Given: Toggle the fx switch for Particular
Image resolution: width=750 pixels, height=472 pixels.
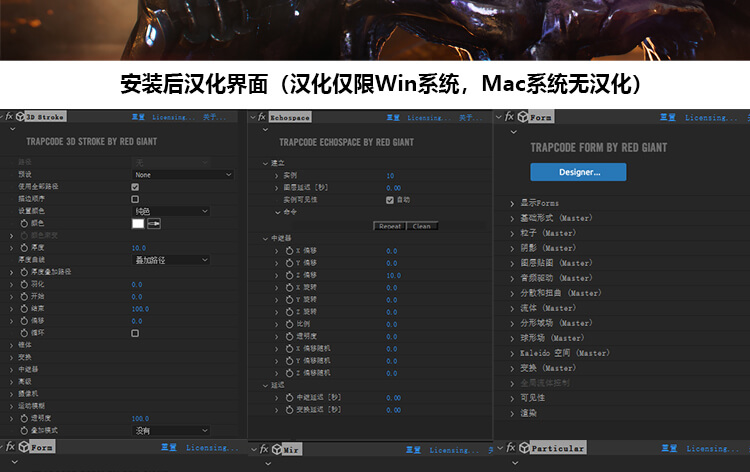Looking at the screenshot, I should tap(511, 448).
